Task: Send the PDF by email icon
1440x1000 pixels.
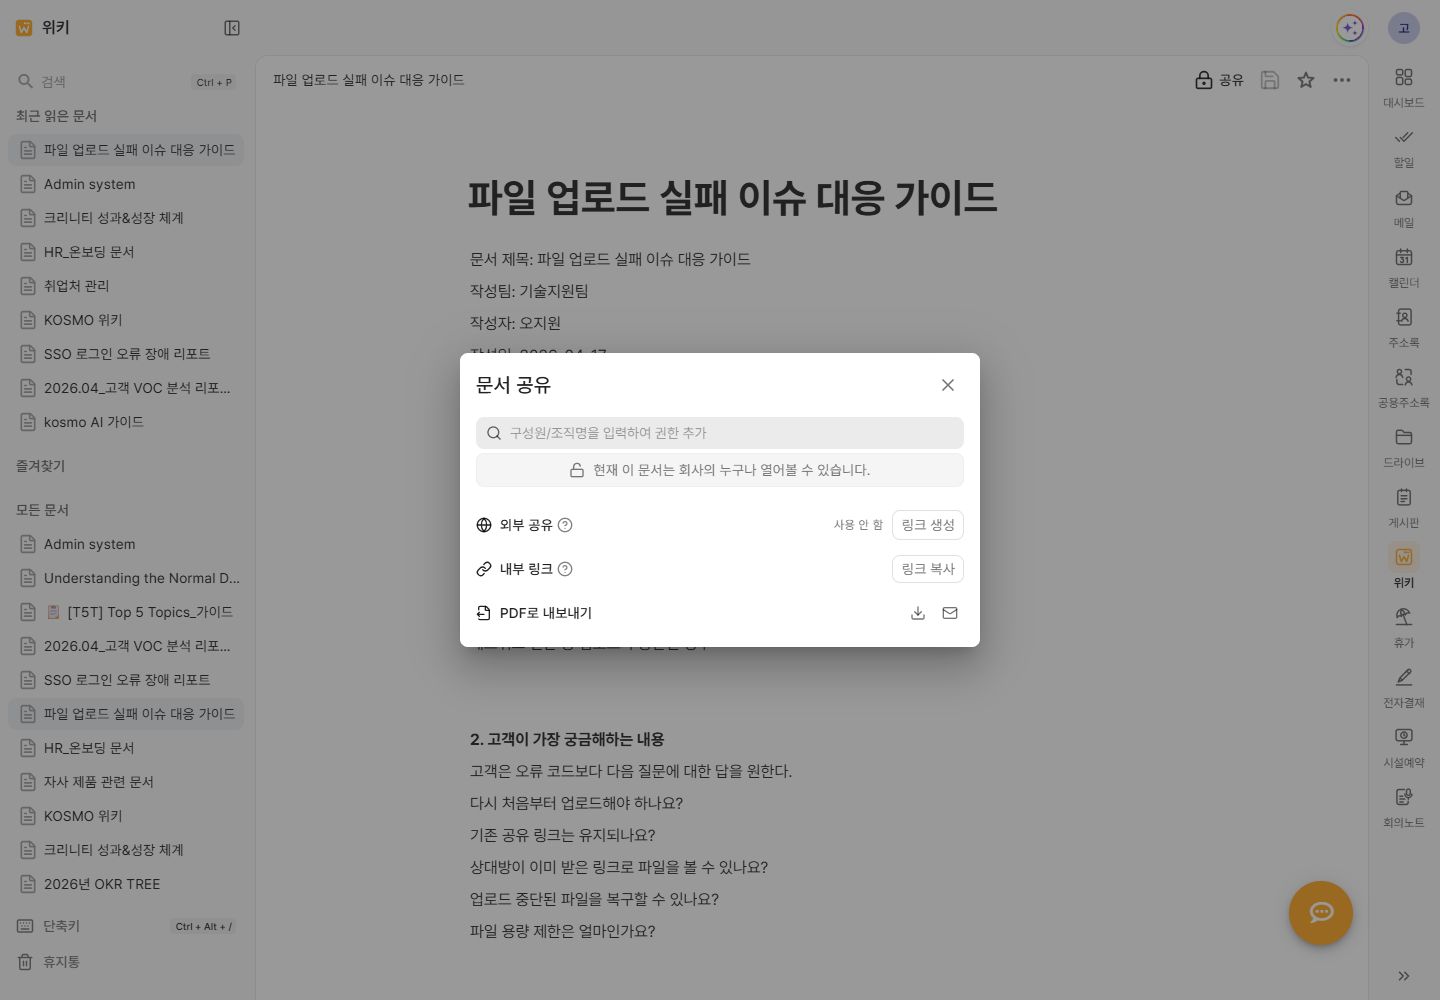Action: tap(950, 613)
